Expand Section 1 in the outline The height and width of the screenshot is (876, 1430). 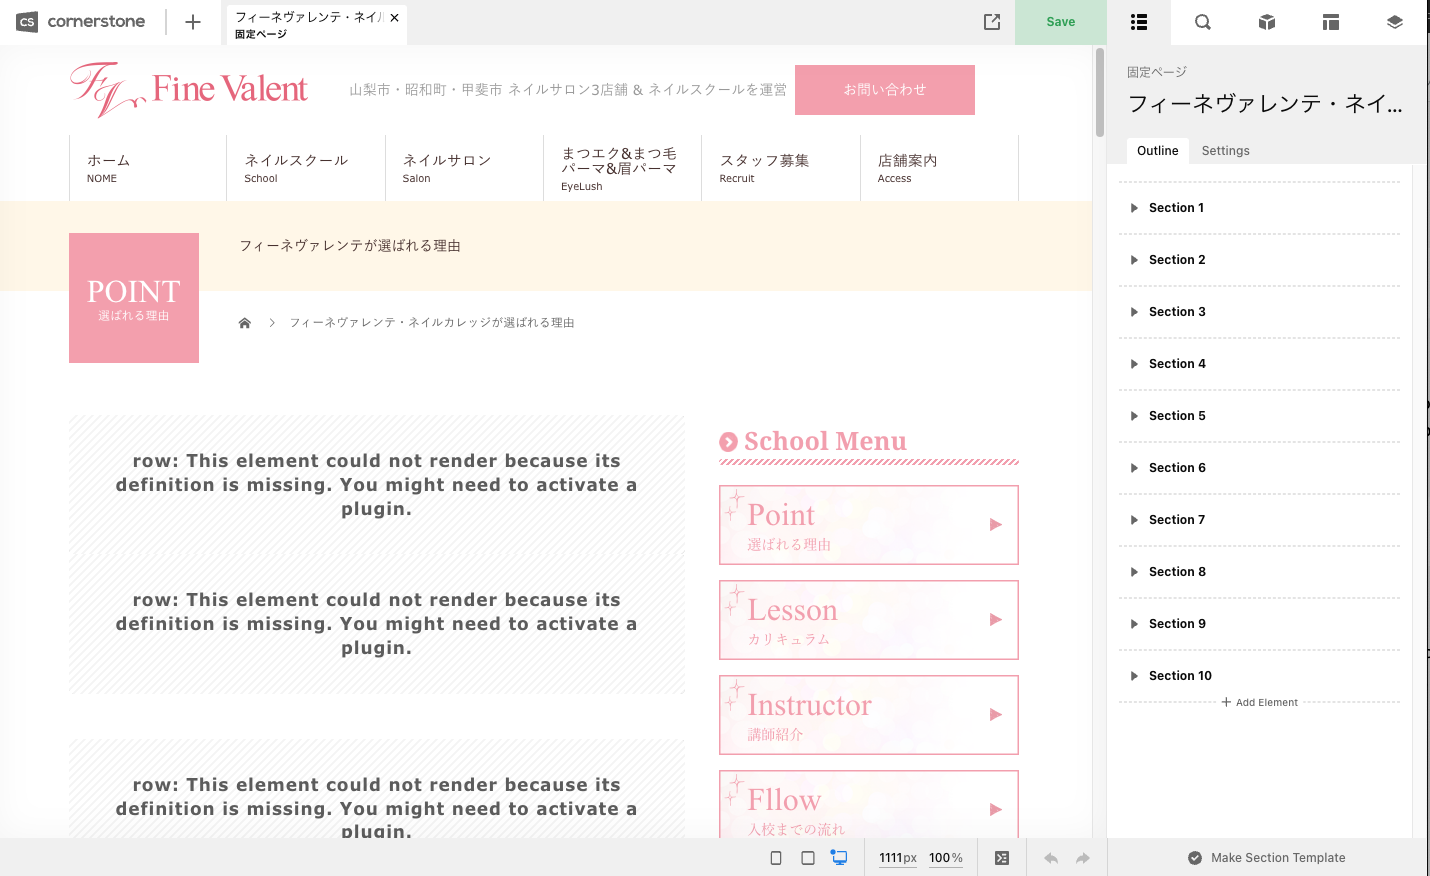pyautogui.click(x=1134, y=208)
